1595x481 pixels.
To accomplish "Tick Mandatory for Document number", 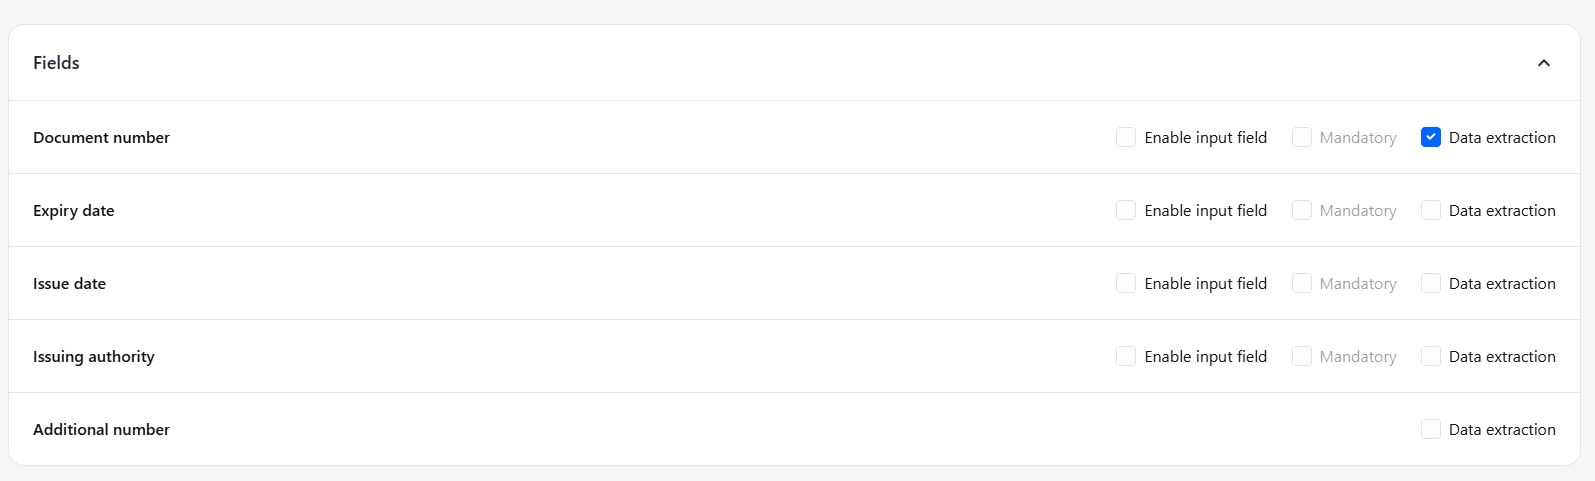I will pos(1302,137).
